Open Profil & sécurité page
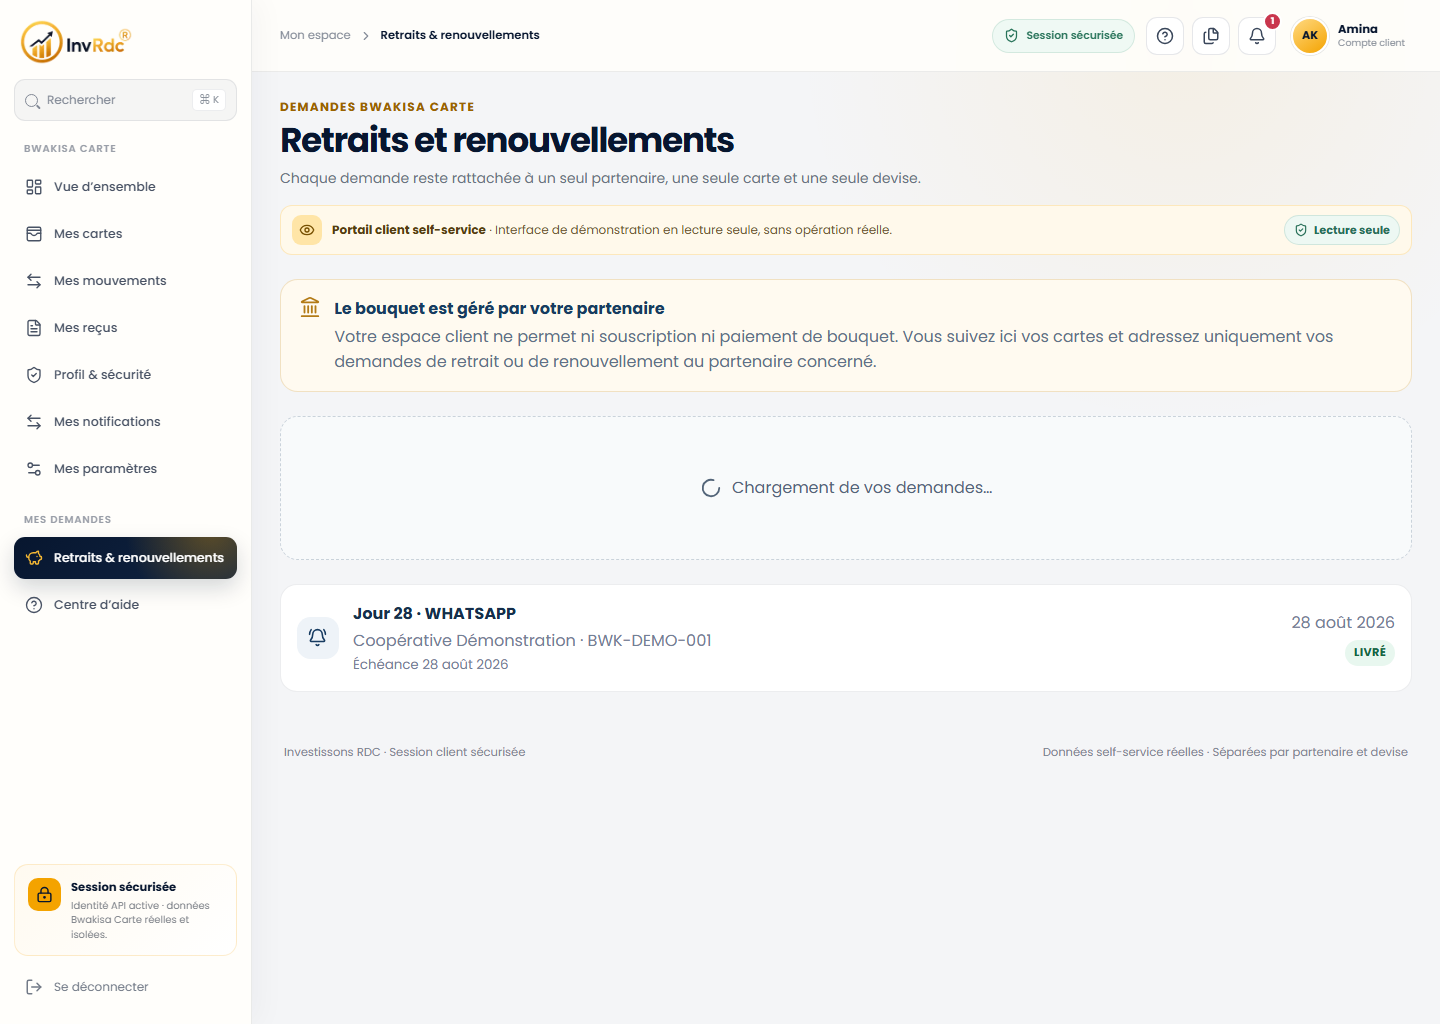The height and width of the screenshot is (1024, 1440). click(125, 375)
